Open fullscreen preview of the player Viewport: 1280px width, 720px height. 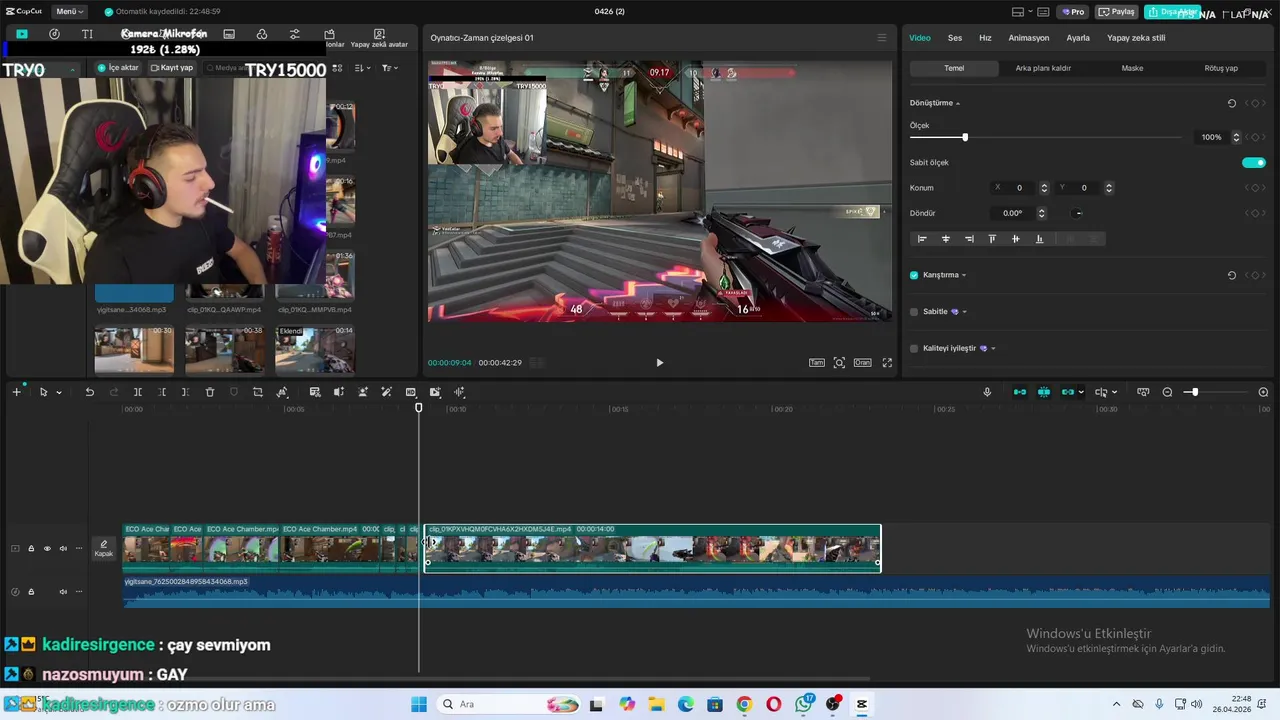click(x=887, y=363)
